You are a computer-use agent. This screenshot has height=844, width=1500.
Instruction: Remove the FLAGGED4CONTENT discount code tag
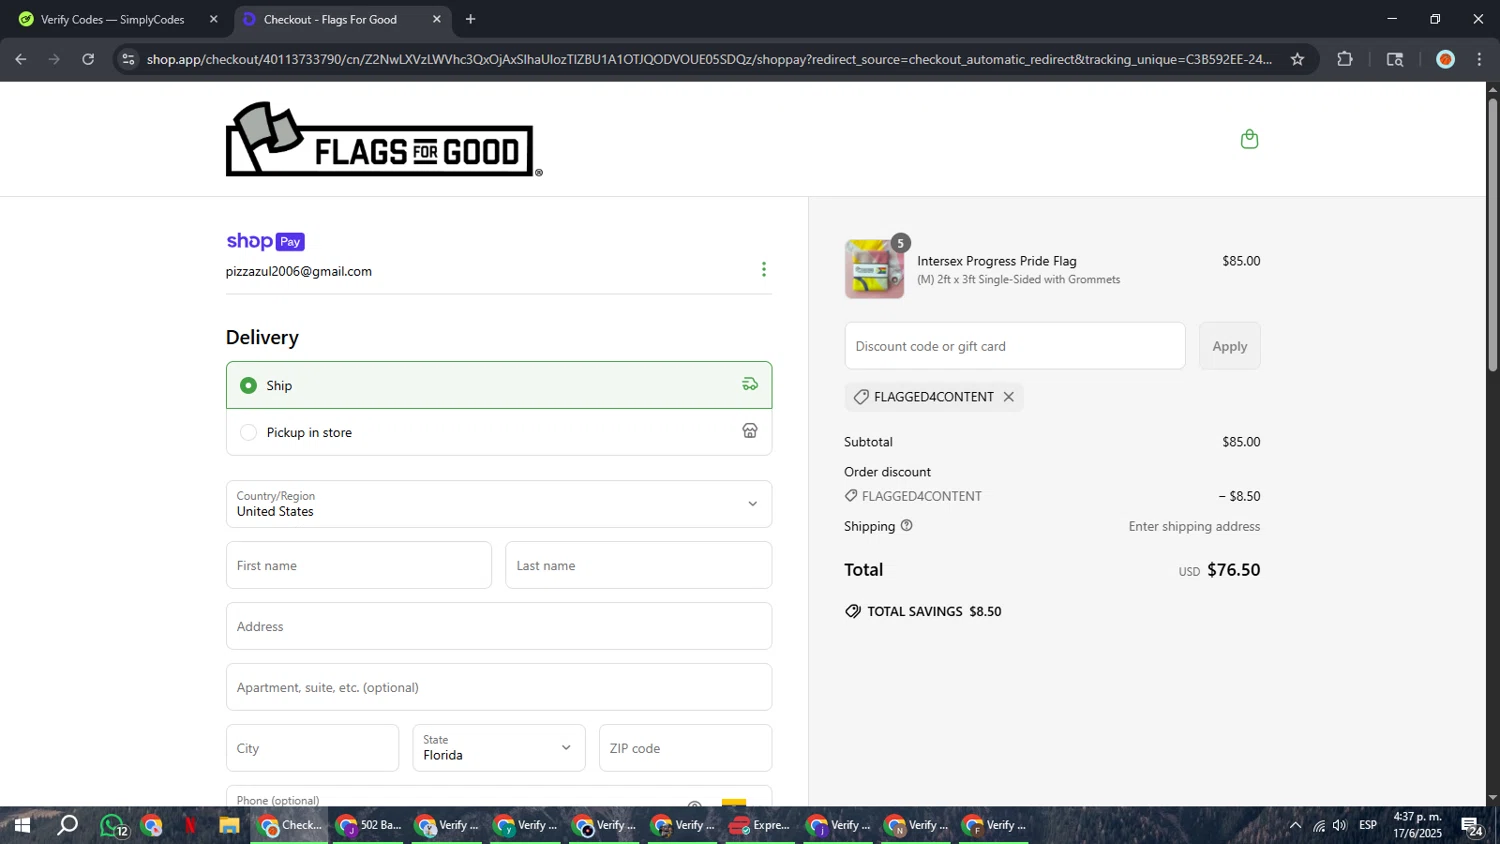1009,397
